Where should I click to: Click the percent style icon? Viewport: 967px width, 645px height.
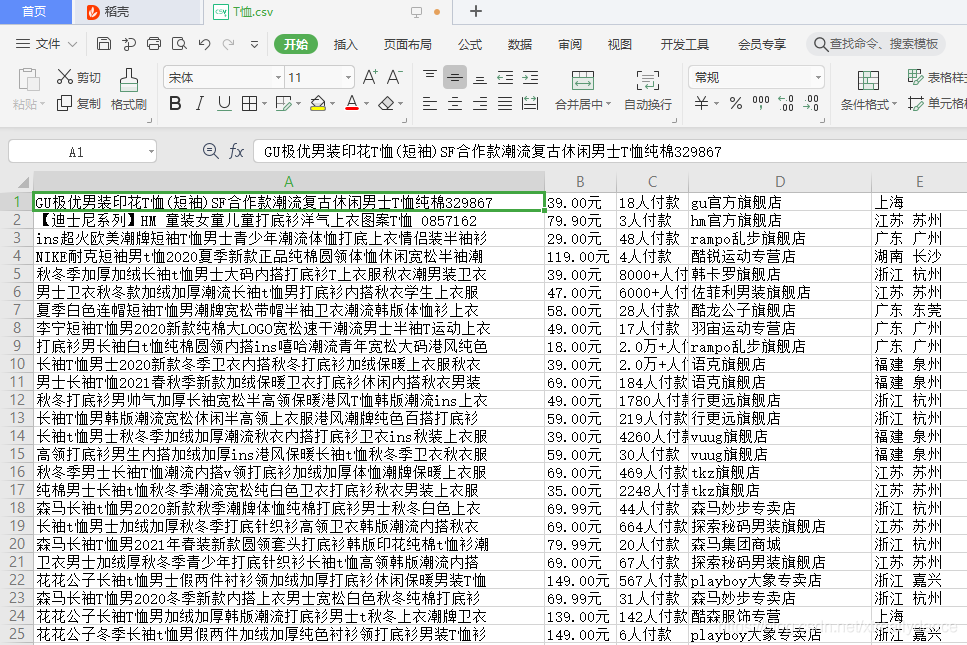click(x=736, y=103)
